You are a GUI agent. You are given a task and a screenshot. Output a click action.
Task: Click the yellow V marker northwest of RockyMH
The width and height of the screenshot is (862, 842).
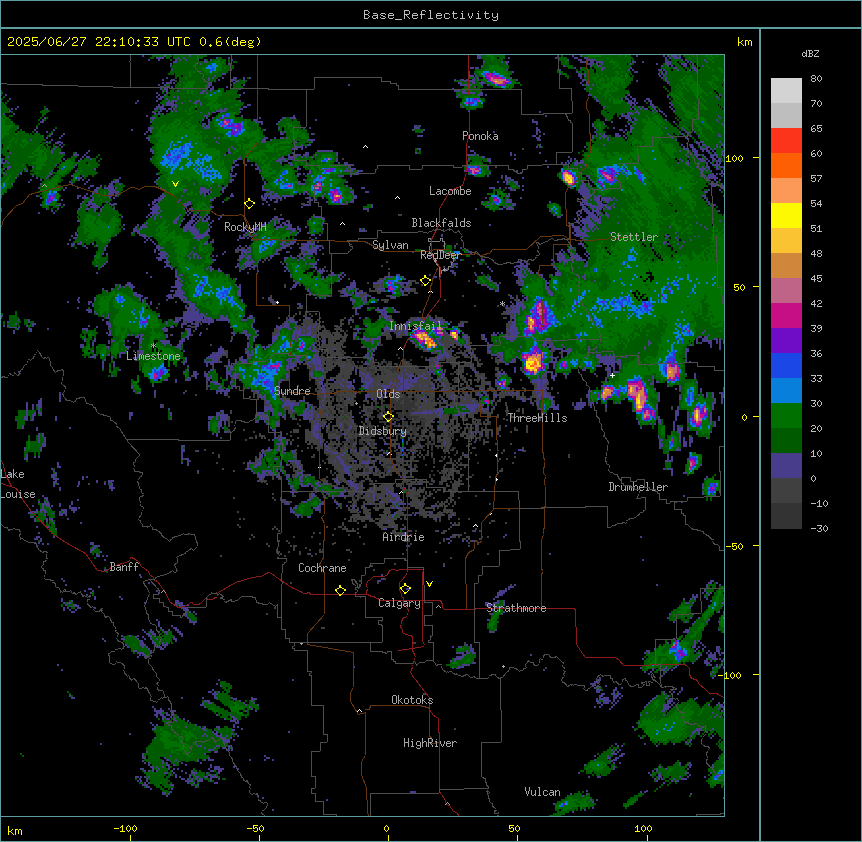click(x=175, y=184)
